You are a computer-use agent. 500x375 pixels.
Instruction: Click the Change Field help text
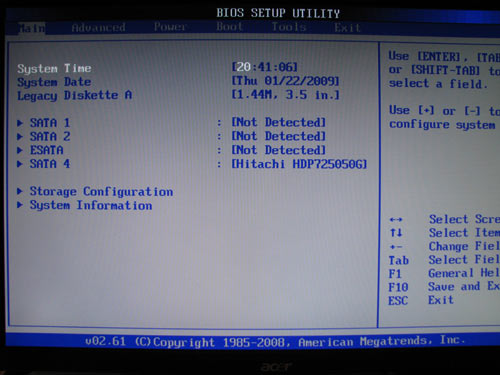pos(464,246)
